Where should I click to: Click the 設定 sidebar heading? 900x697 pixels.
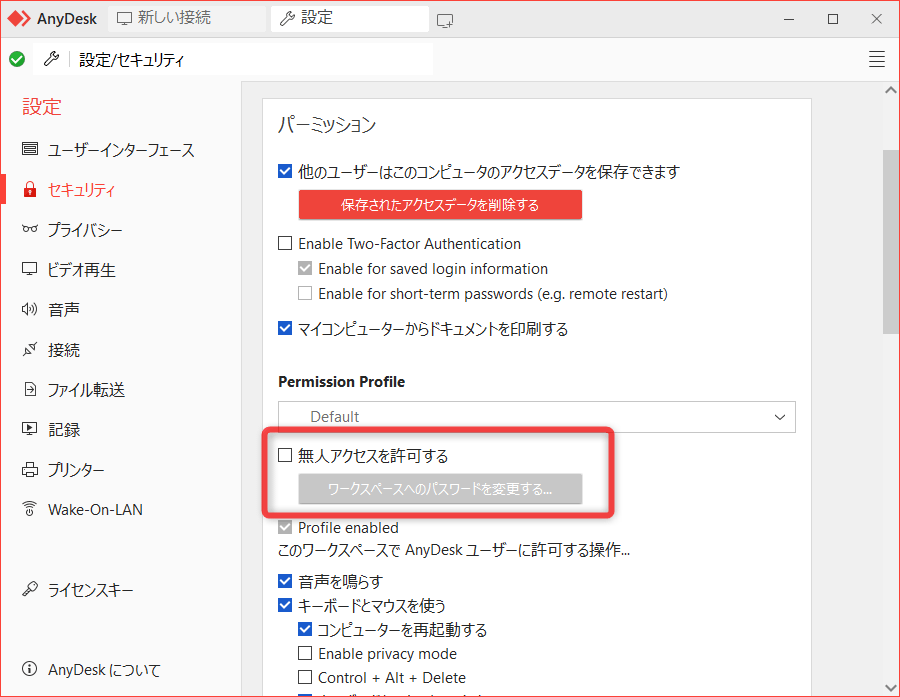pyautogui.click(x=41, y=107)
